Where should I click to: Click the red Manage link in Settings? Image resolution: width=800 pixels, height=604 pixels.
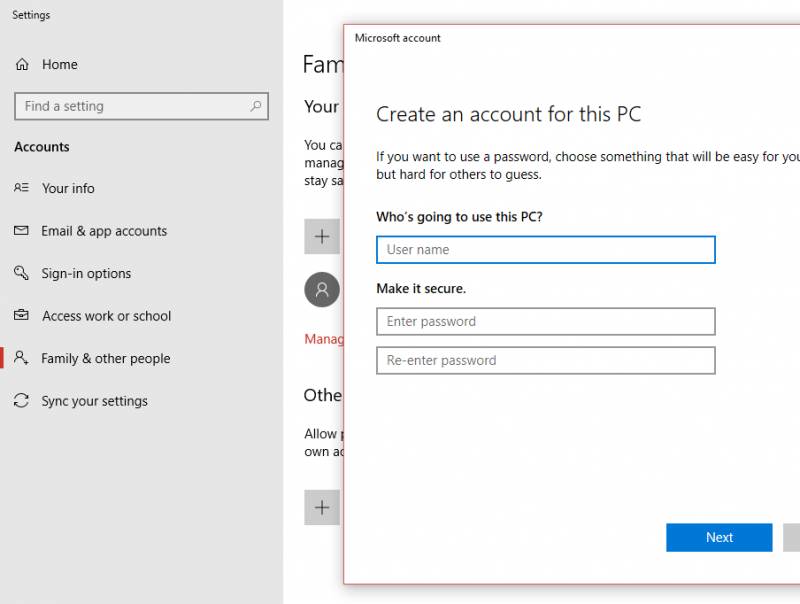[x=324, y=339]
